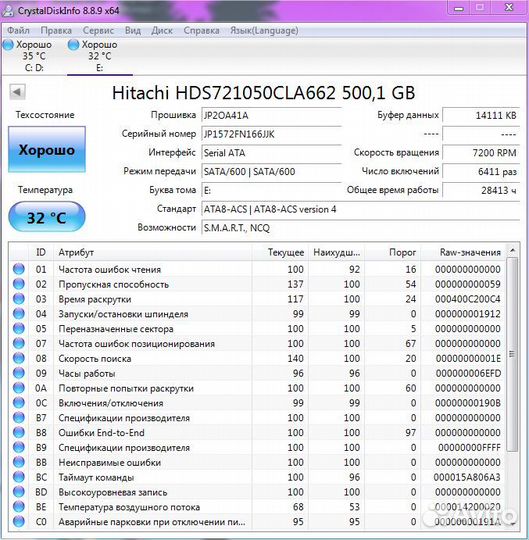Select row Пропускная способность
The height and width of the screenshot is (540, 529).
click(257, 284)
